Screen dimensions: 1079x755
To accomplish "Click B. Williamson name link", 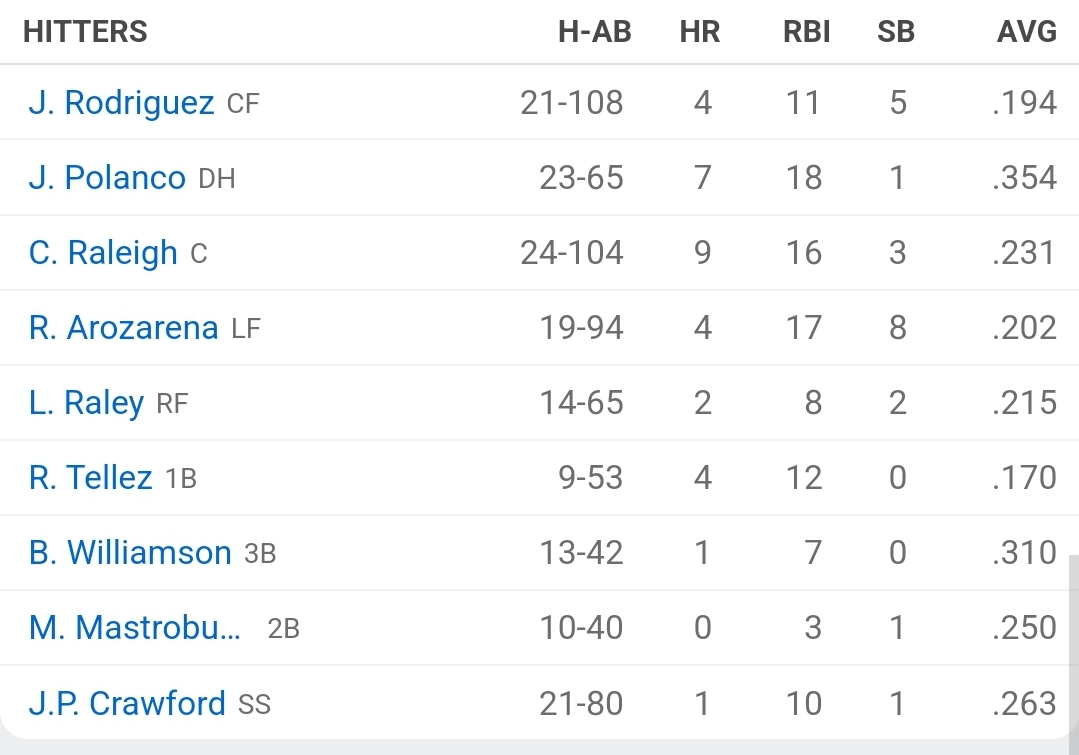I will click(x=130, y=553).
